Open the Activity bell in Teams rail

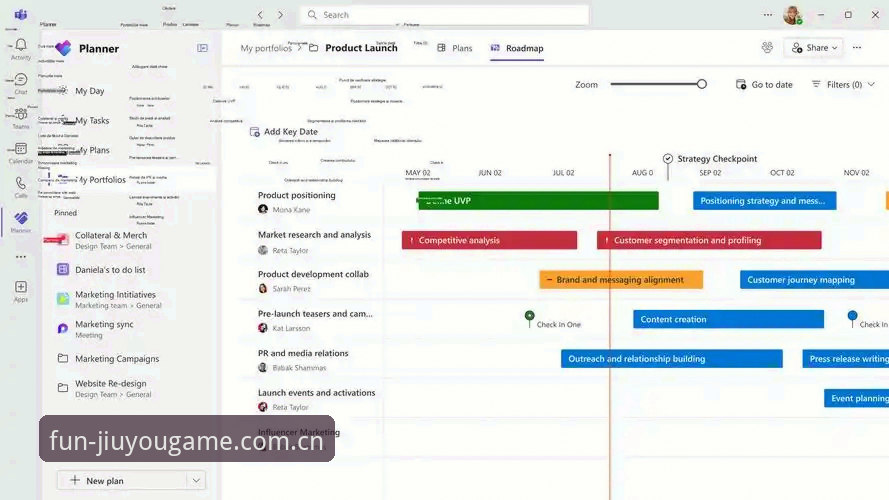coord(21,49)
